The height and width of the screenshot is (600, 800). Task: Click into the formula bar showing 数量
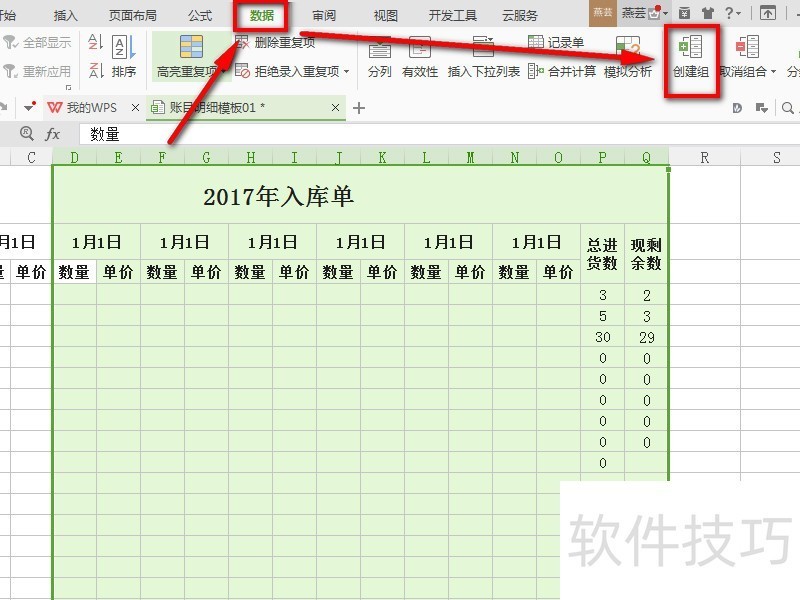439,134
